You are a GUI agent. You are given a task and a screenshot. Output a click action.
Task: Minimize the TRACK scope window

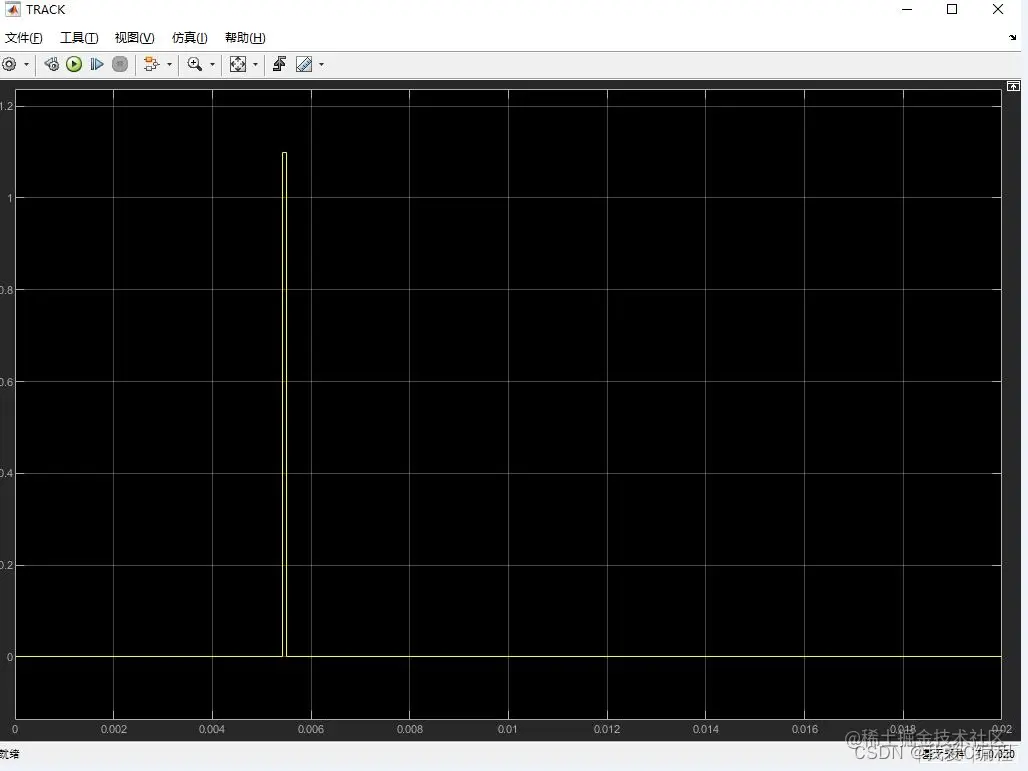[x=907, y=9]
